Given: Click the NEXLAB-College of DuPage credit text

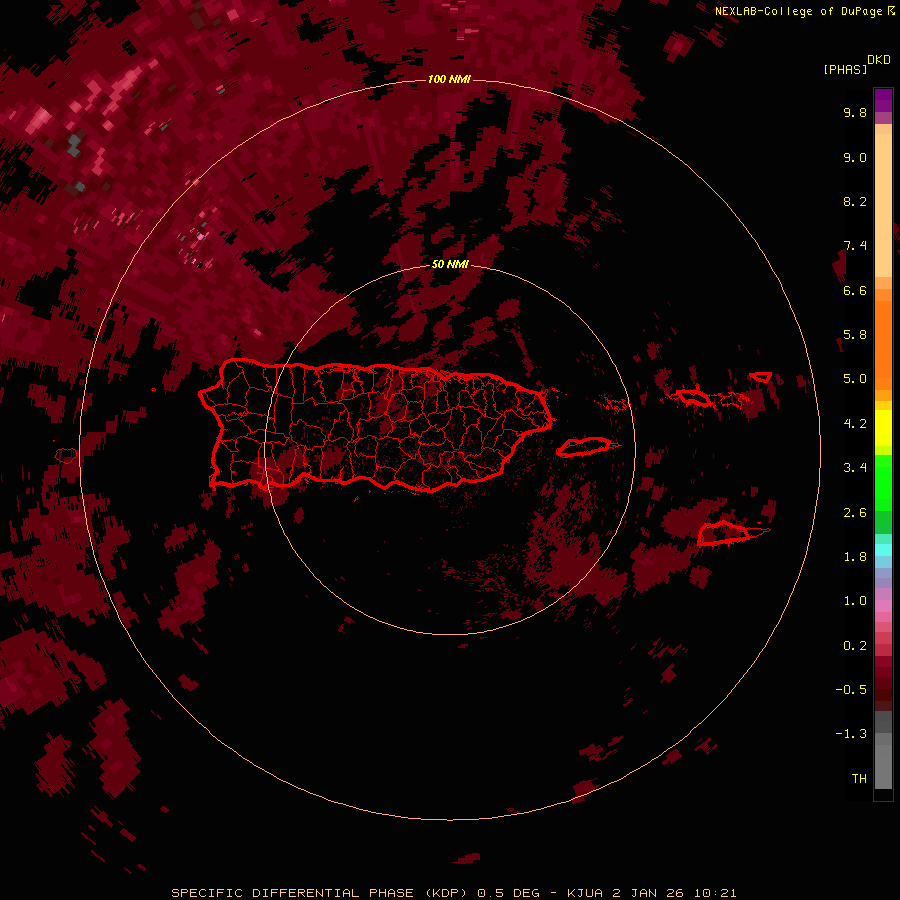Looking at the screenshot, I should 800,11.
